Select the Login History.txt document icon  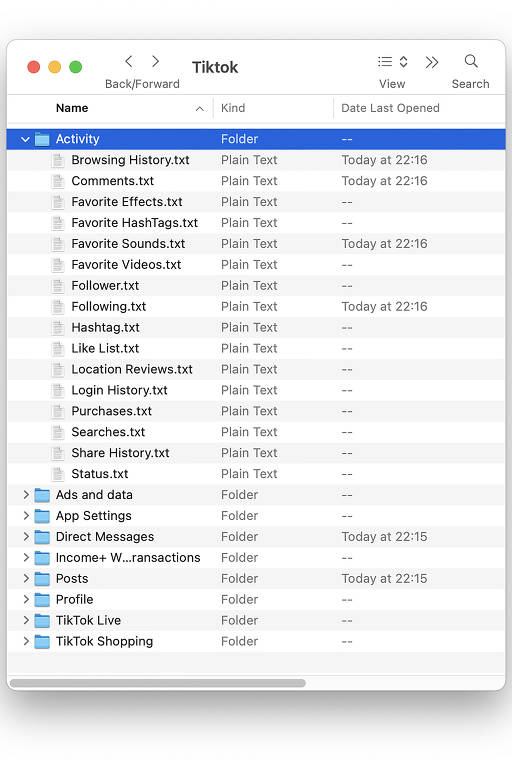(x=58, y=390)
